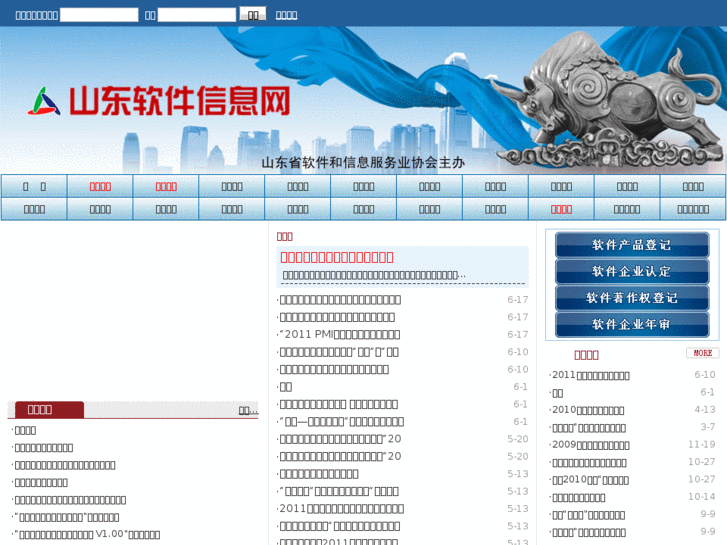Open 软件著作权登记 banner button
The image size is (727, 545).
[x=632, y=298]
